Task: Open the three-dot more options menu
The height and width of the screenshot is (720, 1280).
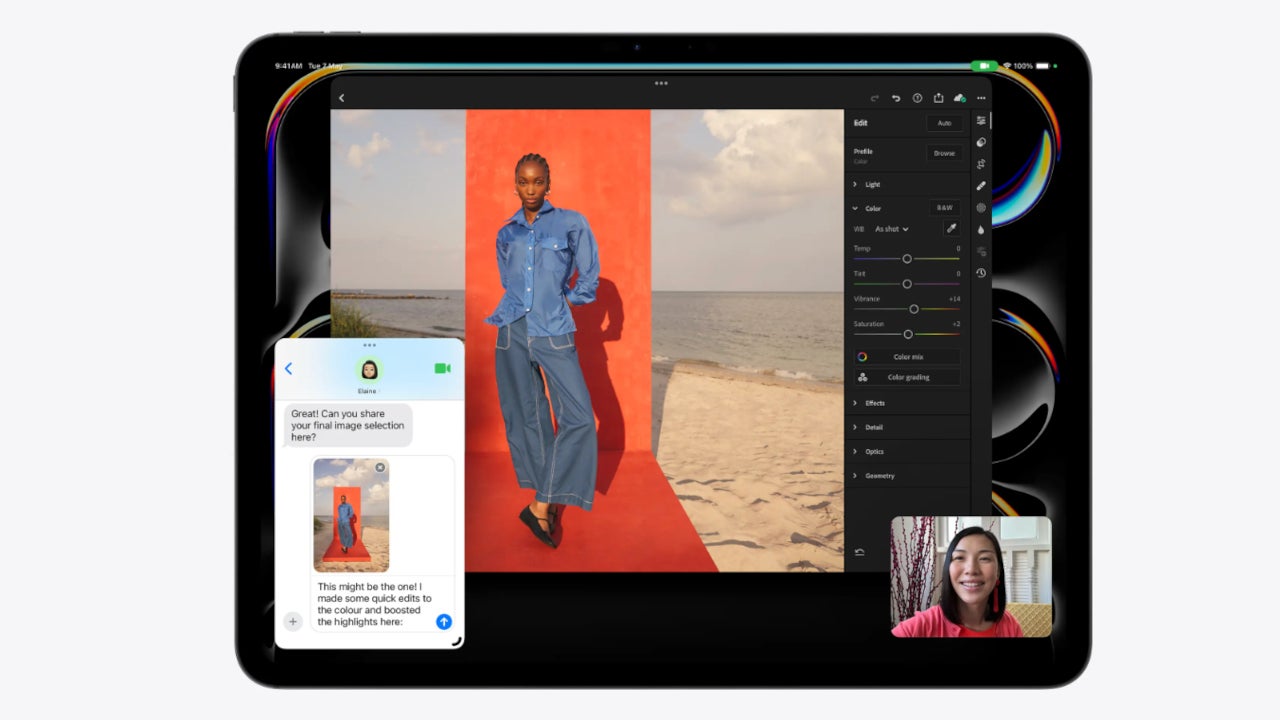Action: point(981,98)
